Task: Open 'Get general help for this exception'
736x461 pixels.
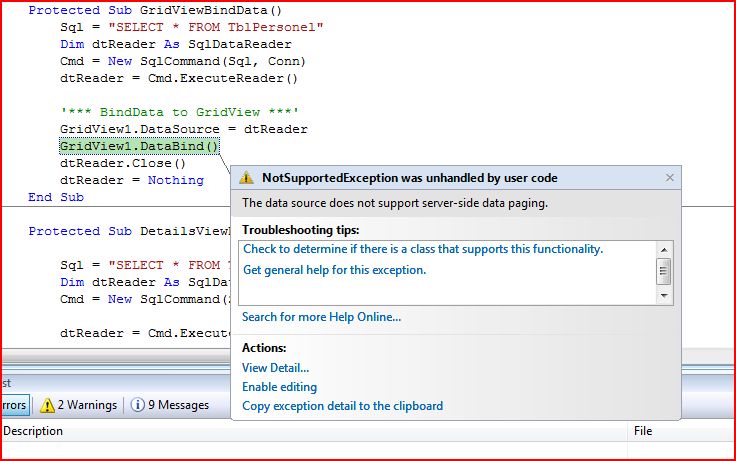Action: pos(334,270)
